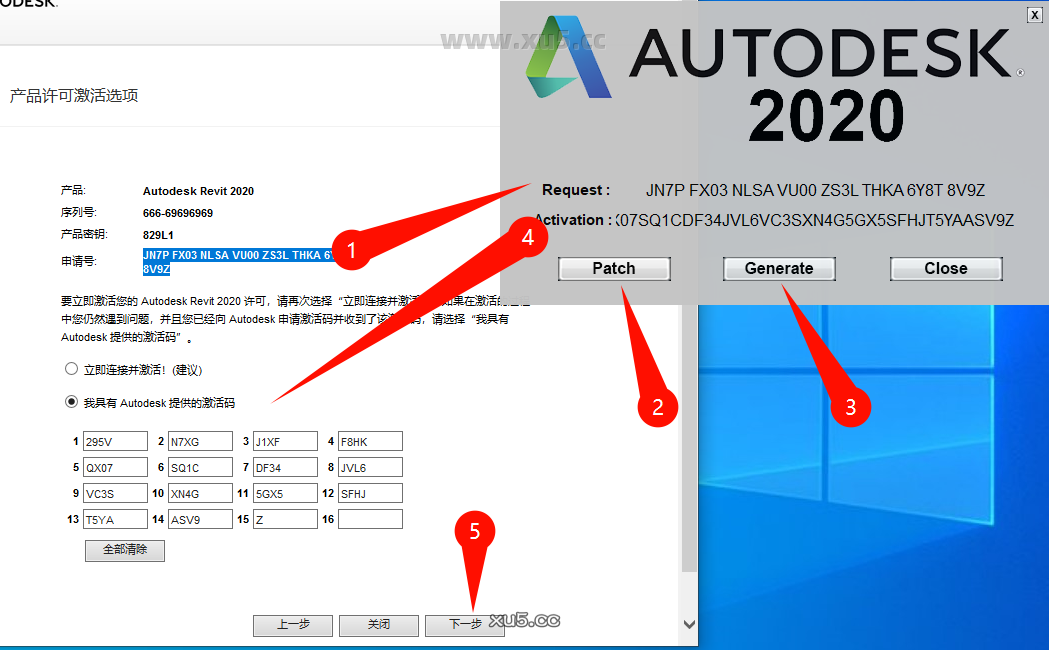Click the 下一步 button to continue activation
Screen dimensions: 1049x650
tap(464, 625)
